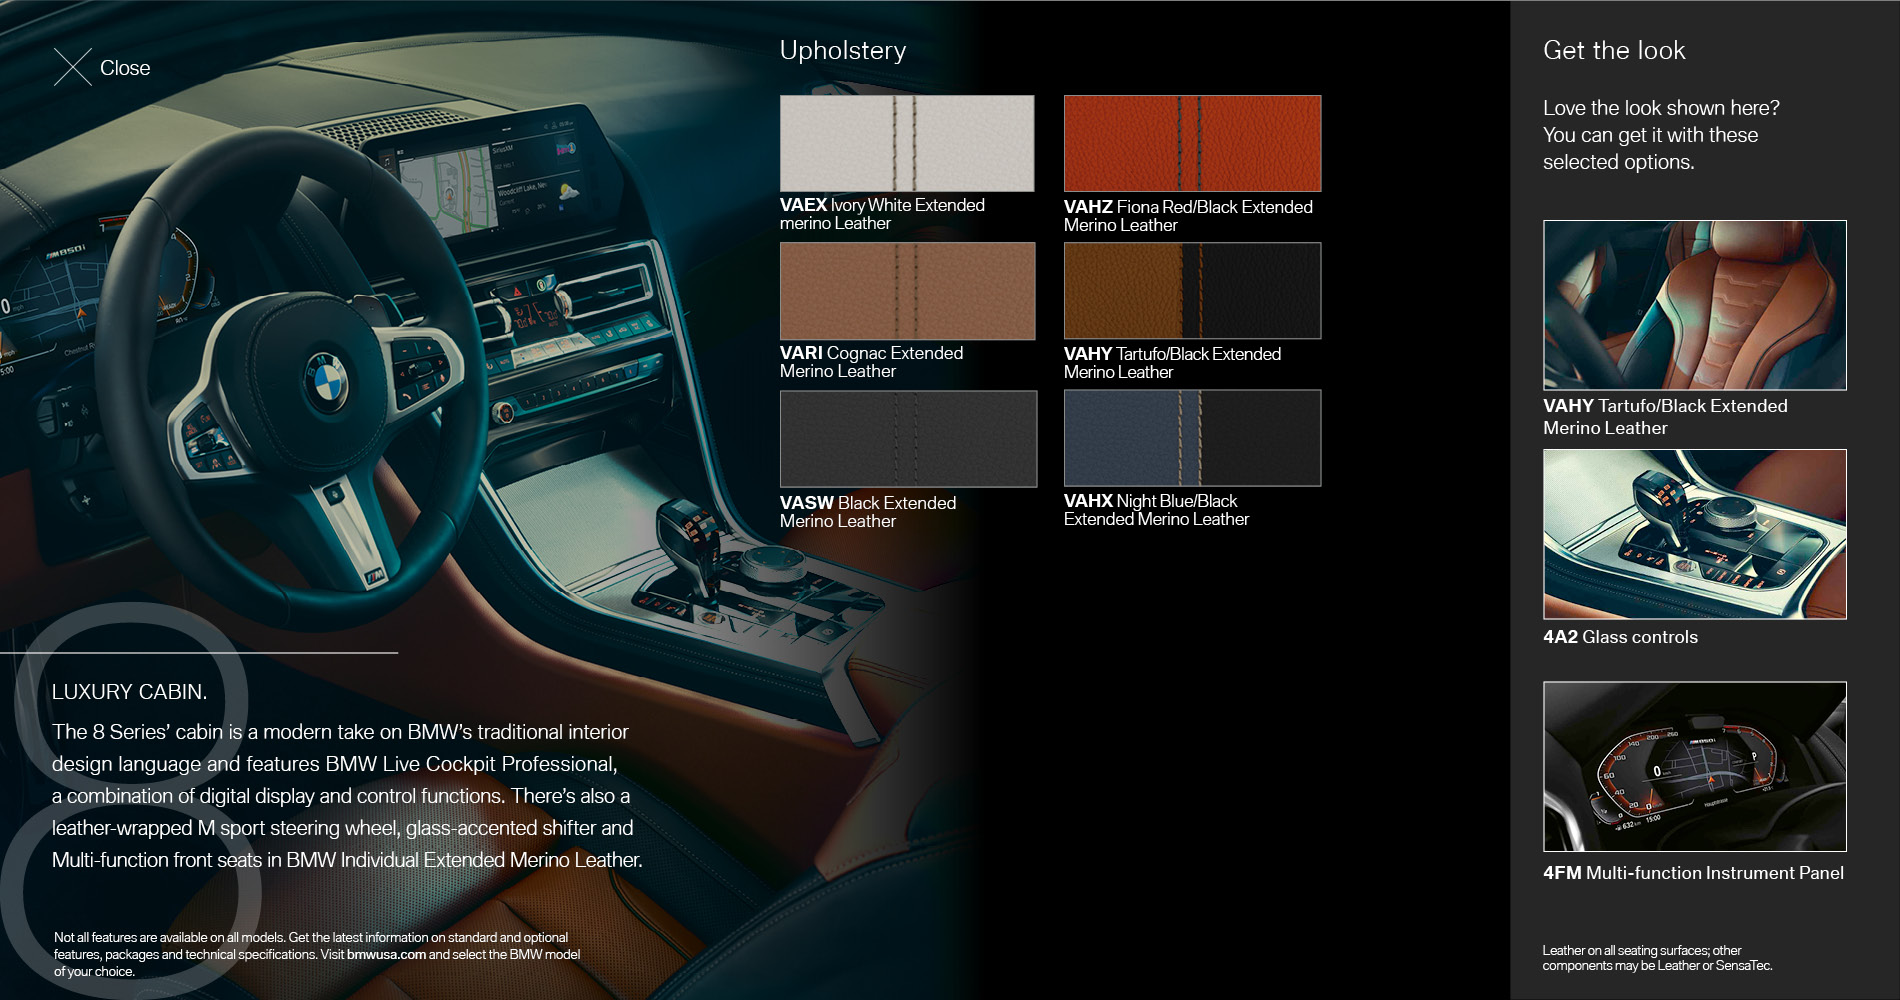Choose the VARI Cognac leather swatch
Image resolution: width=1900 pixels, height=1000 pixels.
point(907,291)
